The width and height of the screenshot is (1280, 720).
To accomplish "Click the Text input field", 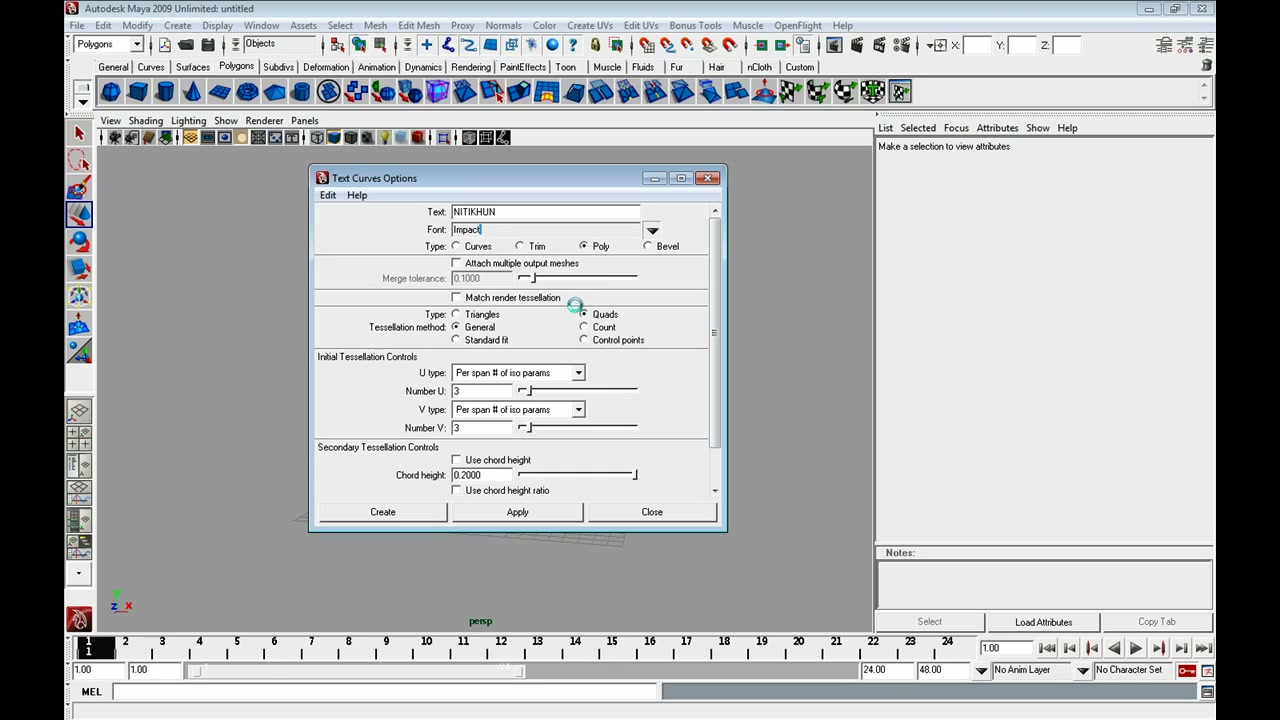I will click(545, 212).
